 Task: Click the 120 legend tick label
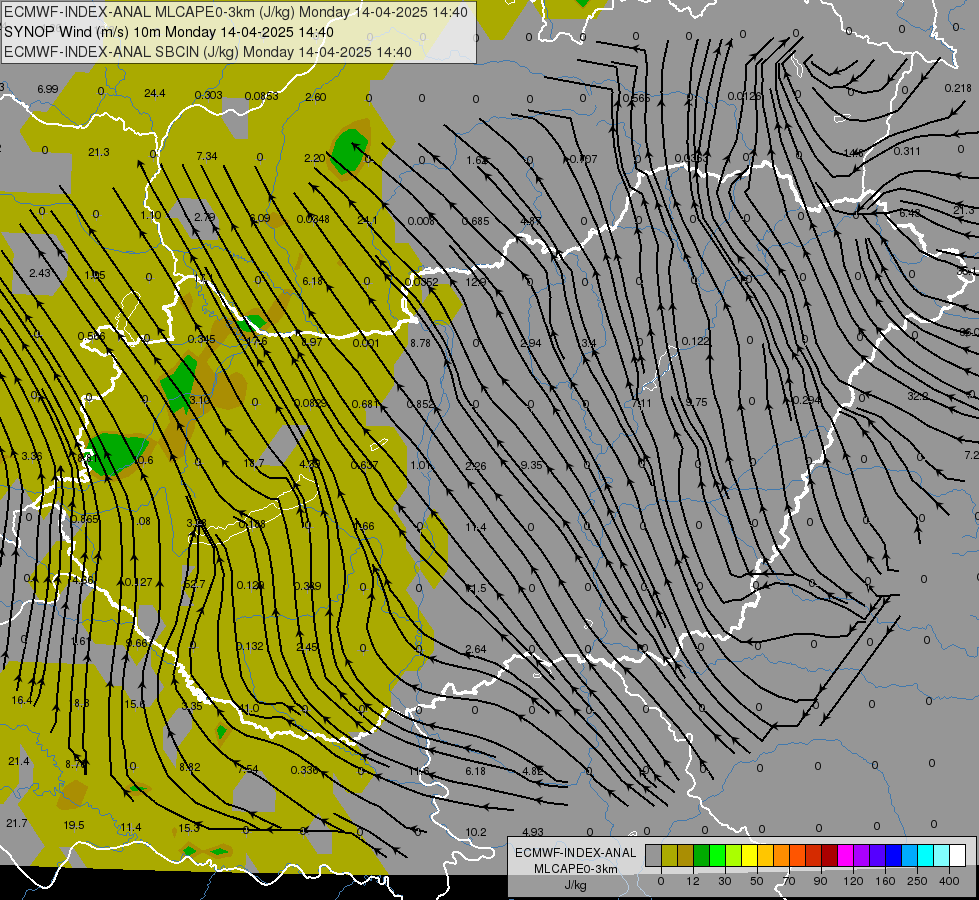[853, 881]
